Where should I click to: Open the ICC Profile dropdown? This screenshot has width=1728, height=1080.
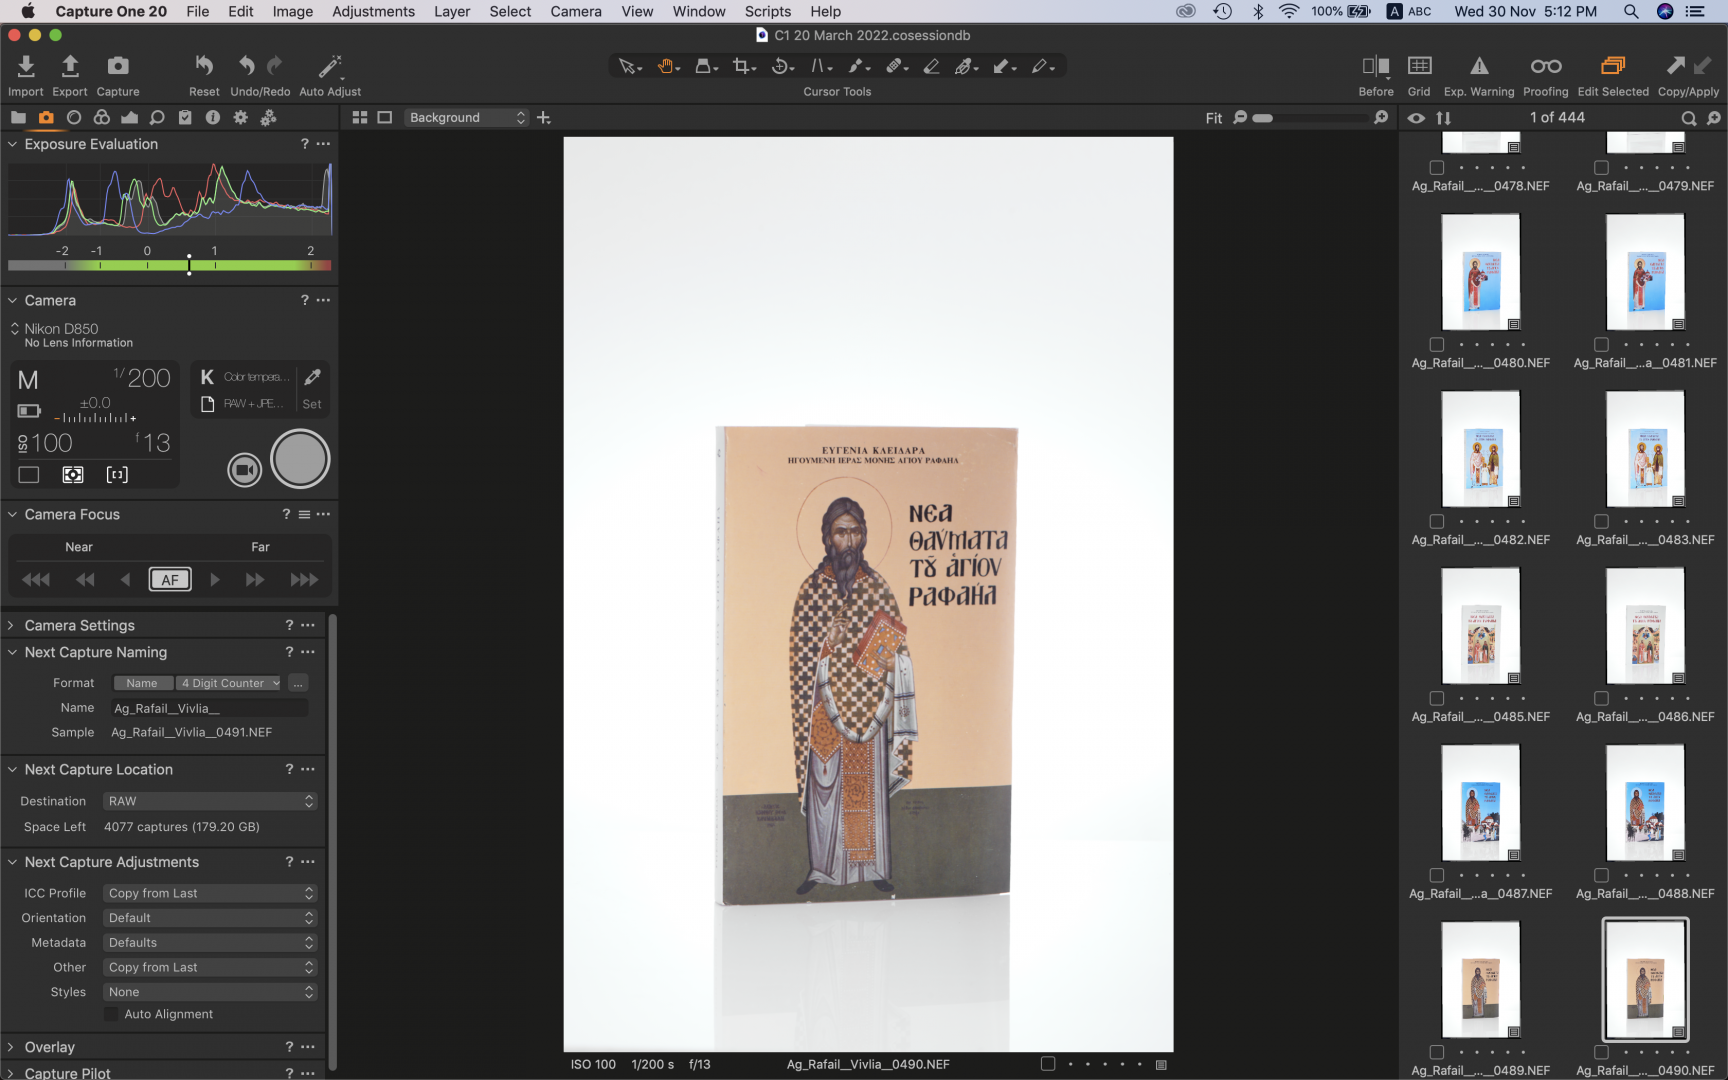[x=210, y=893]
